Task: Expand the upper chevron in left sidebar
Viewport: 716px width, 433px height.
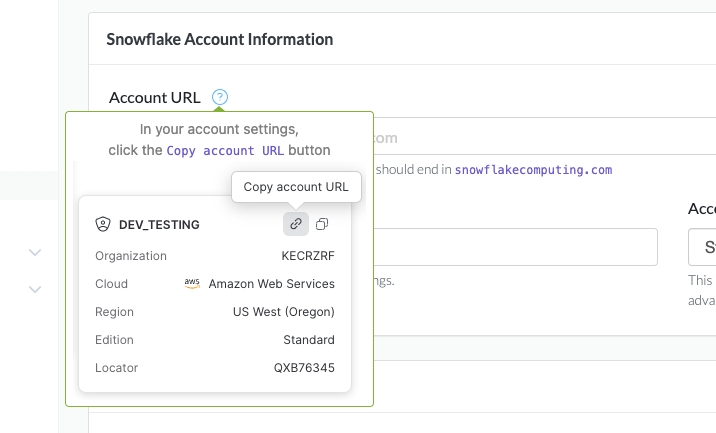Action: (x=35, y=253)
